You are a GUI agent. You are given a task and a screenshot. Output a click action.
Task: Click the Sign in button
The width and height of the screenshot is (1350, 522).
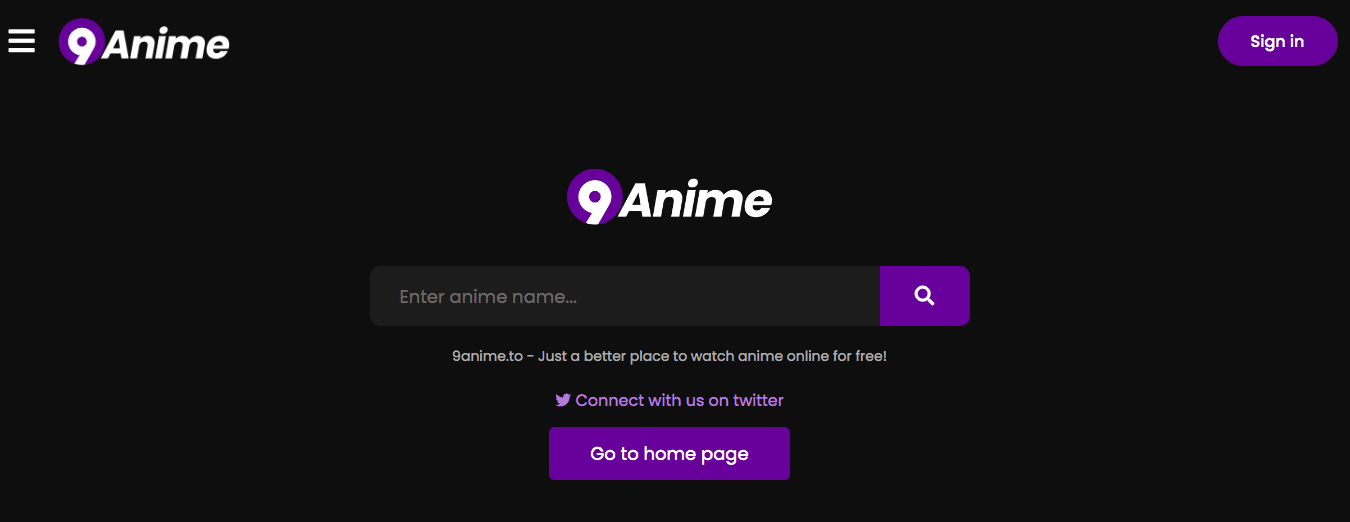[1277, 41]
